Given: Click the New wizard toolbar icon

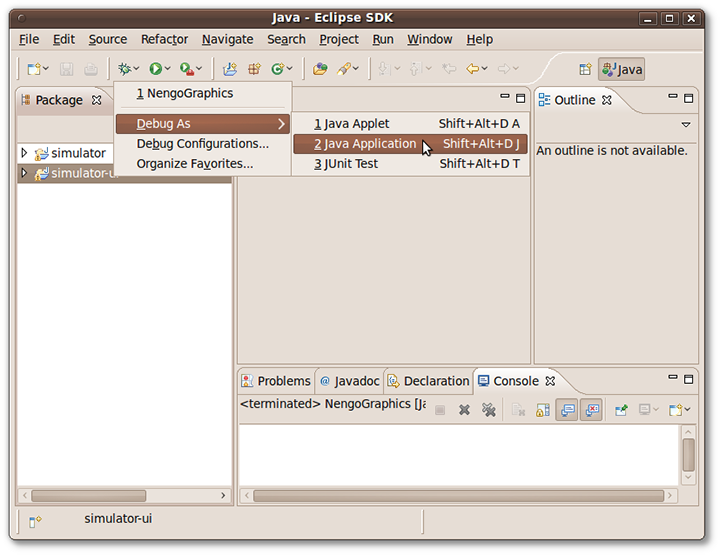Looking at the screenshot, I should pos(33,69).
